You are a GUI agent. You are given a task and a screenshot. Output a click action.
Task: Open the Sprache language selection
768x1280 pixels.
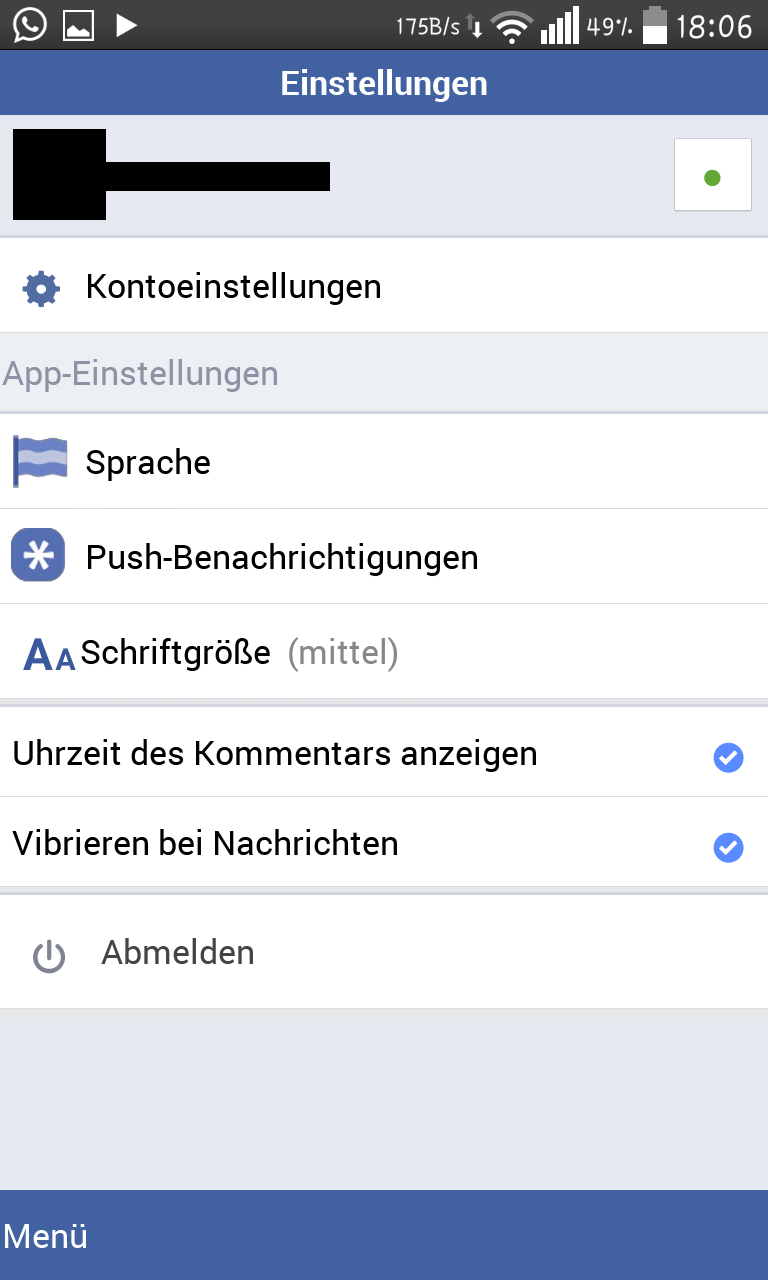[148, 463]
